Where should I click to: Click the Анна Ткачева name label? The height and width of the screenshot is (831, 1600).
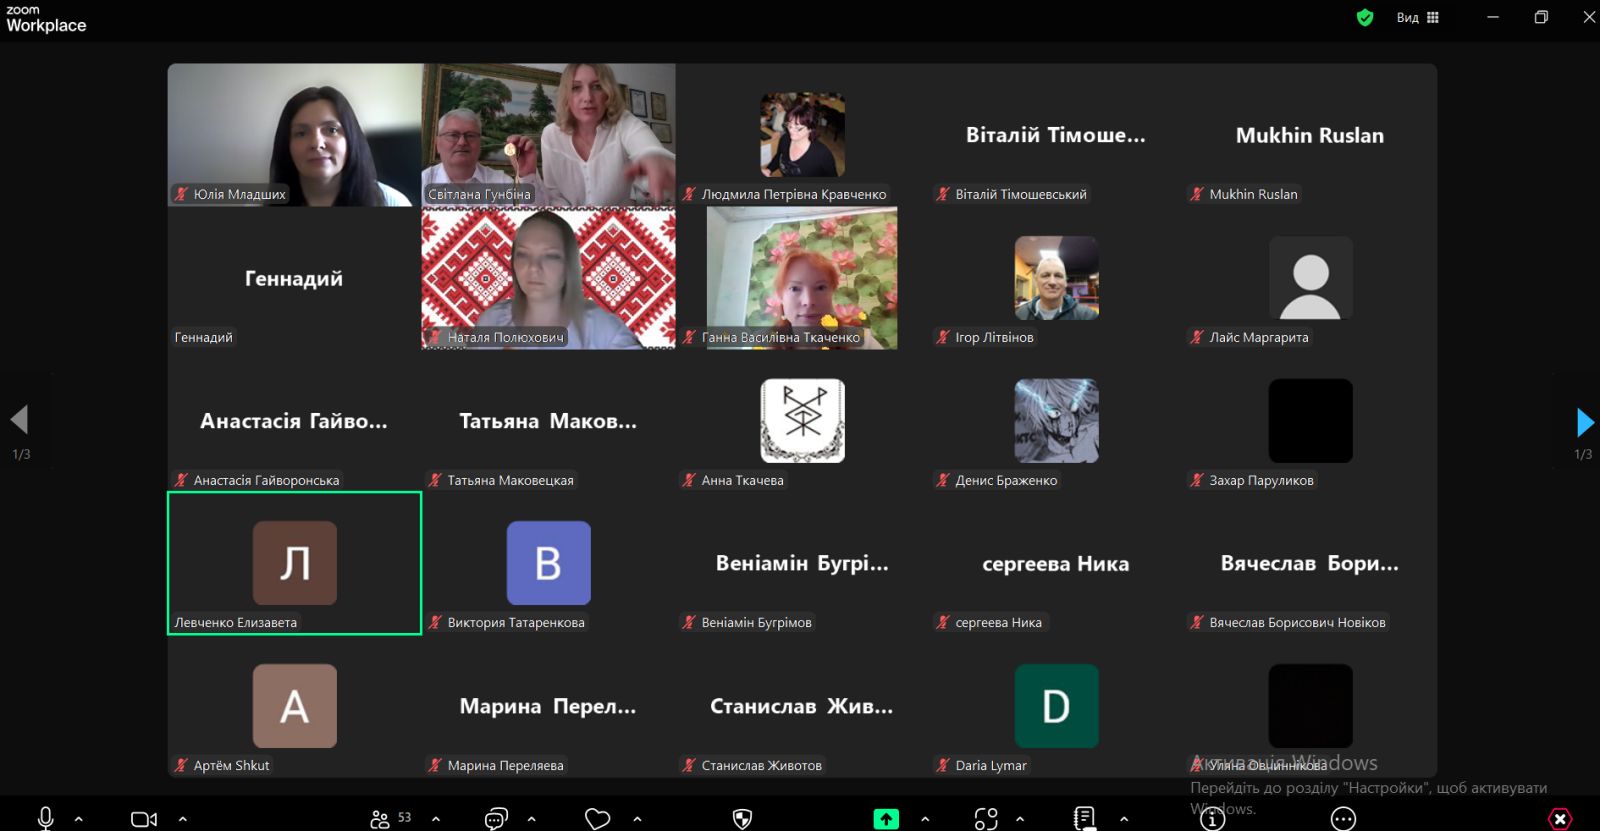click(x=742, y=480)
